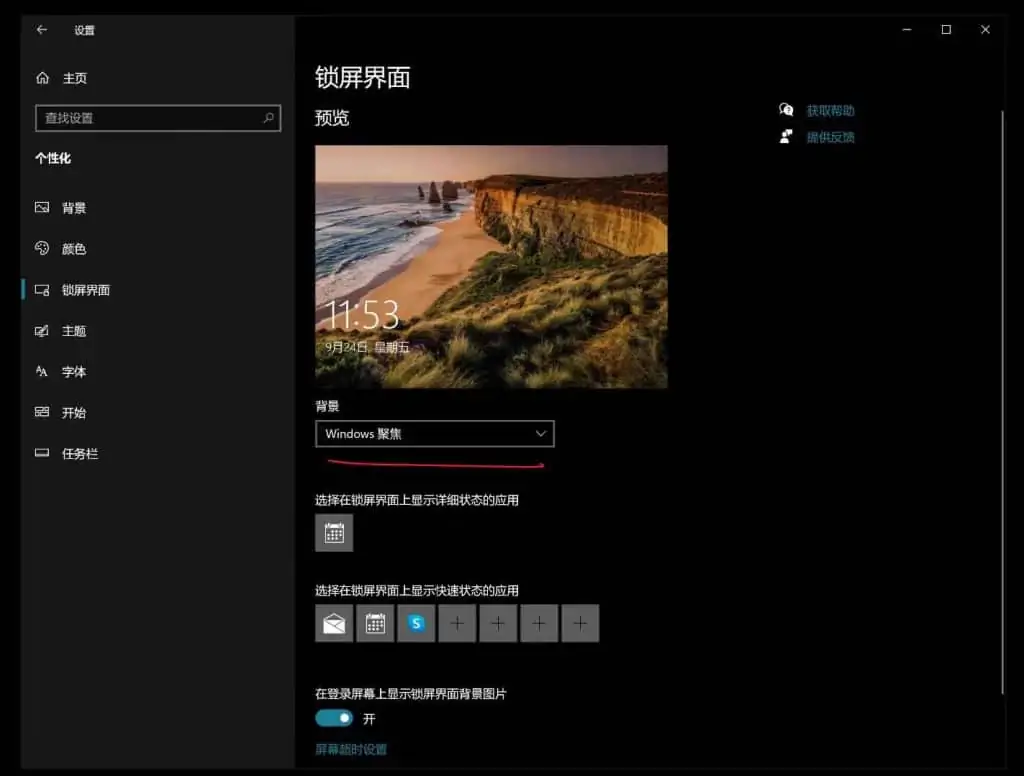The width and height of the screenshot is (1024, 776).
Task: Select the calendar icon under detailed status
Action: click(x=334, y=532)
